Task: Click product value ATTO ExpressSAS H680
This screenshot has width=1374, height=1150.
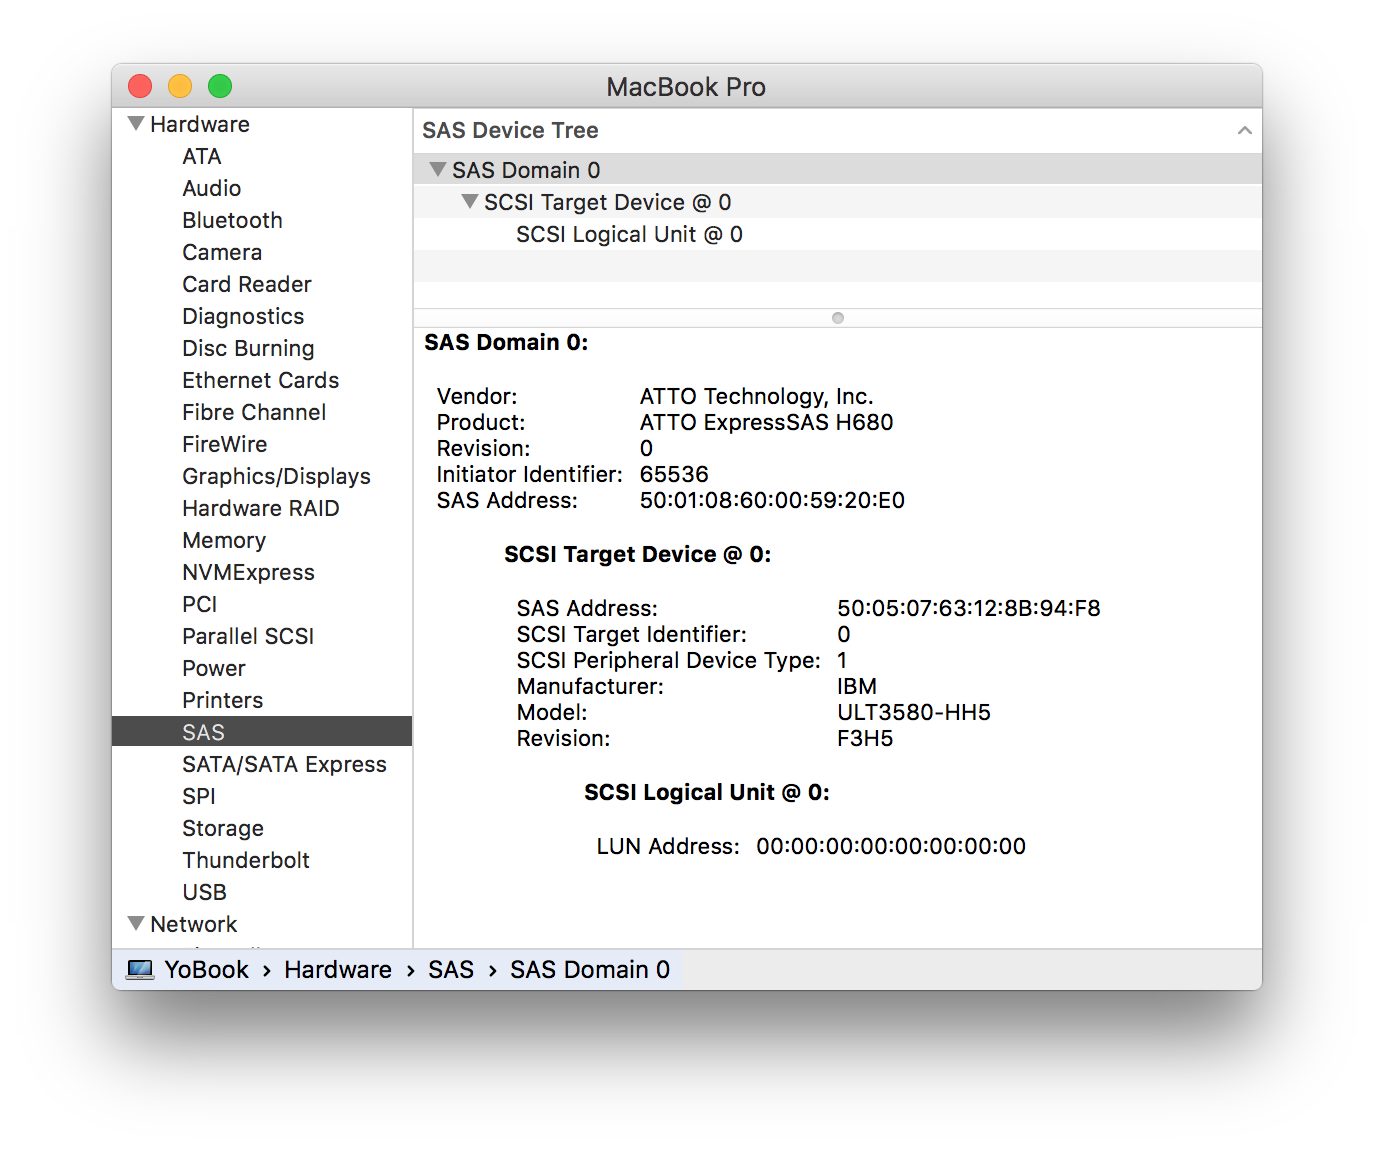Action: tap(767, 422)
